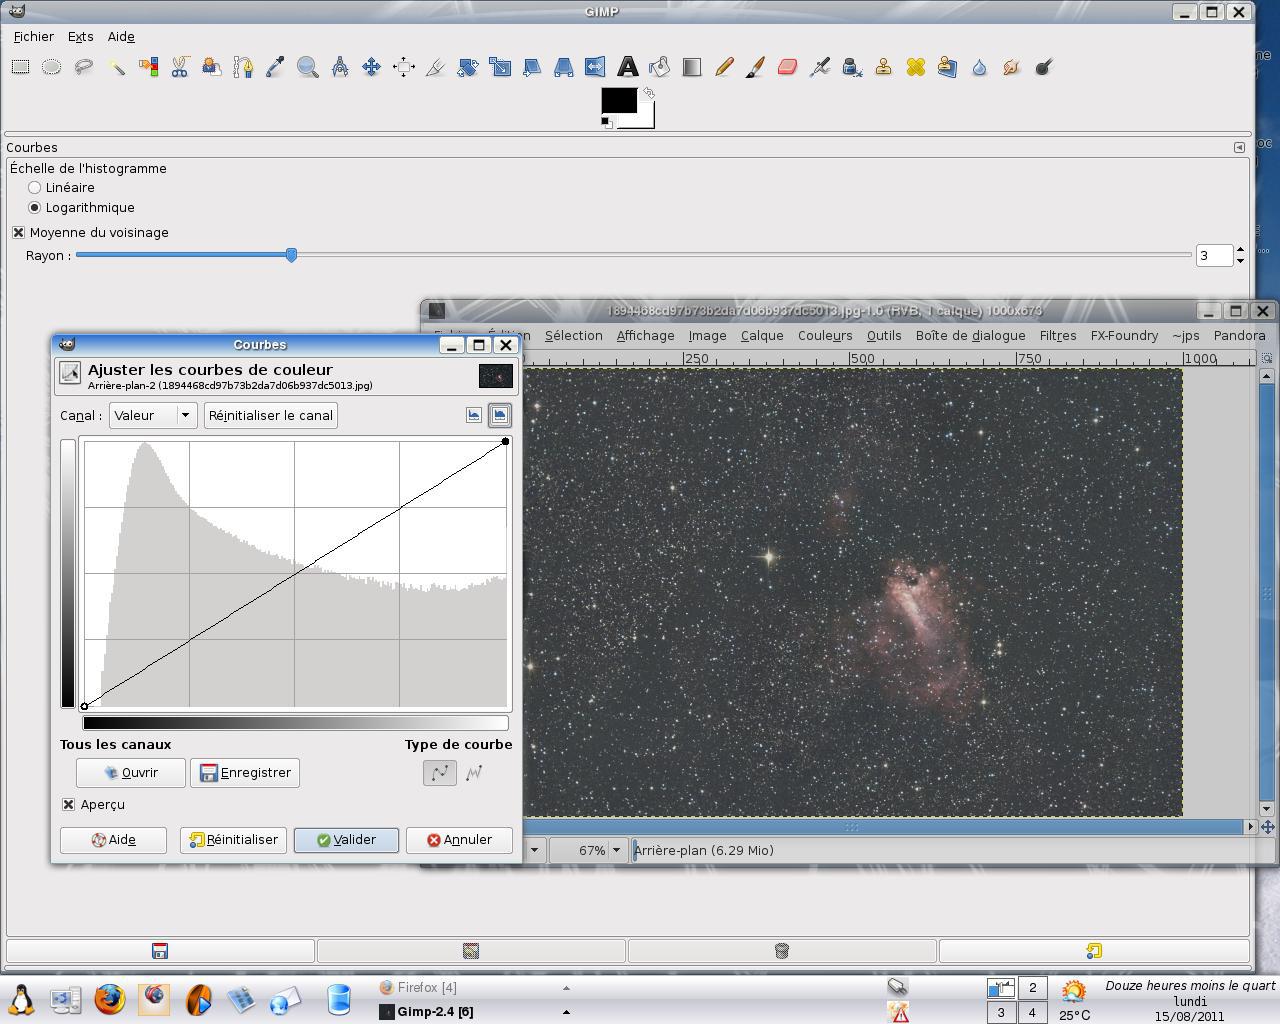Toggle the Aperçu preview checkbox
This screenshot has height=1024, width=1280.
68,804
